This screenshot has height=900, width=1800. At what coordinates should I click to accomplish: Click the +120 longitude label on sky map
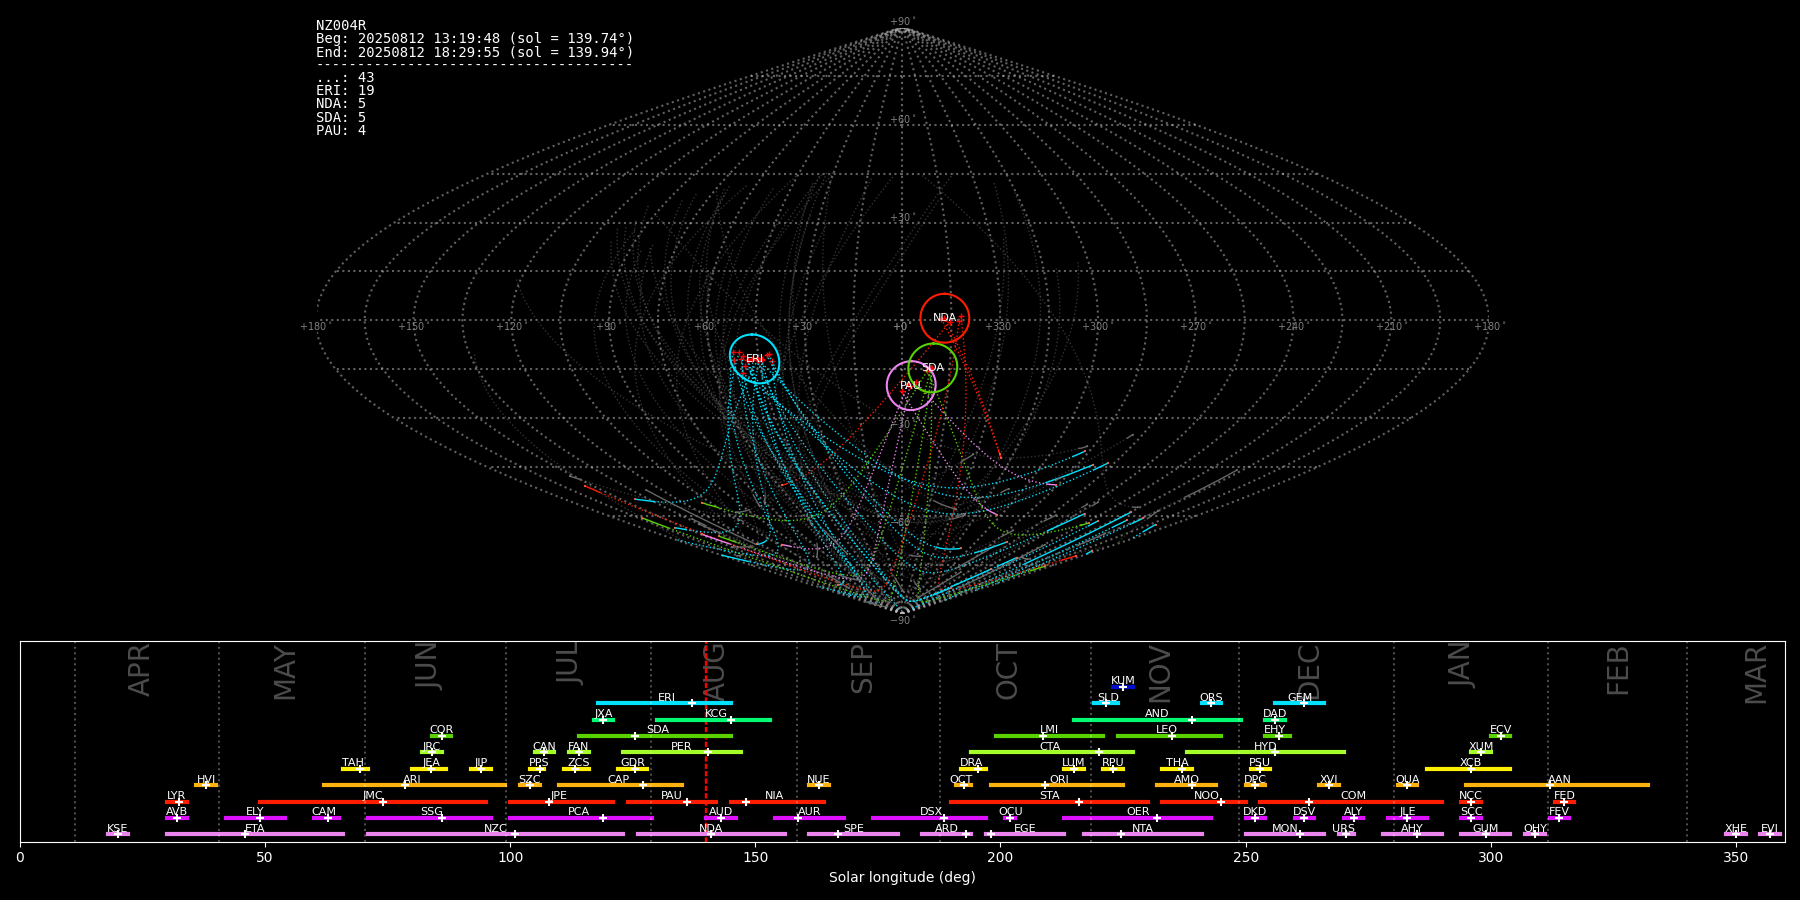[509, 327]
